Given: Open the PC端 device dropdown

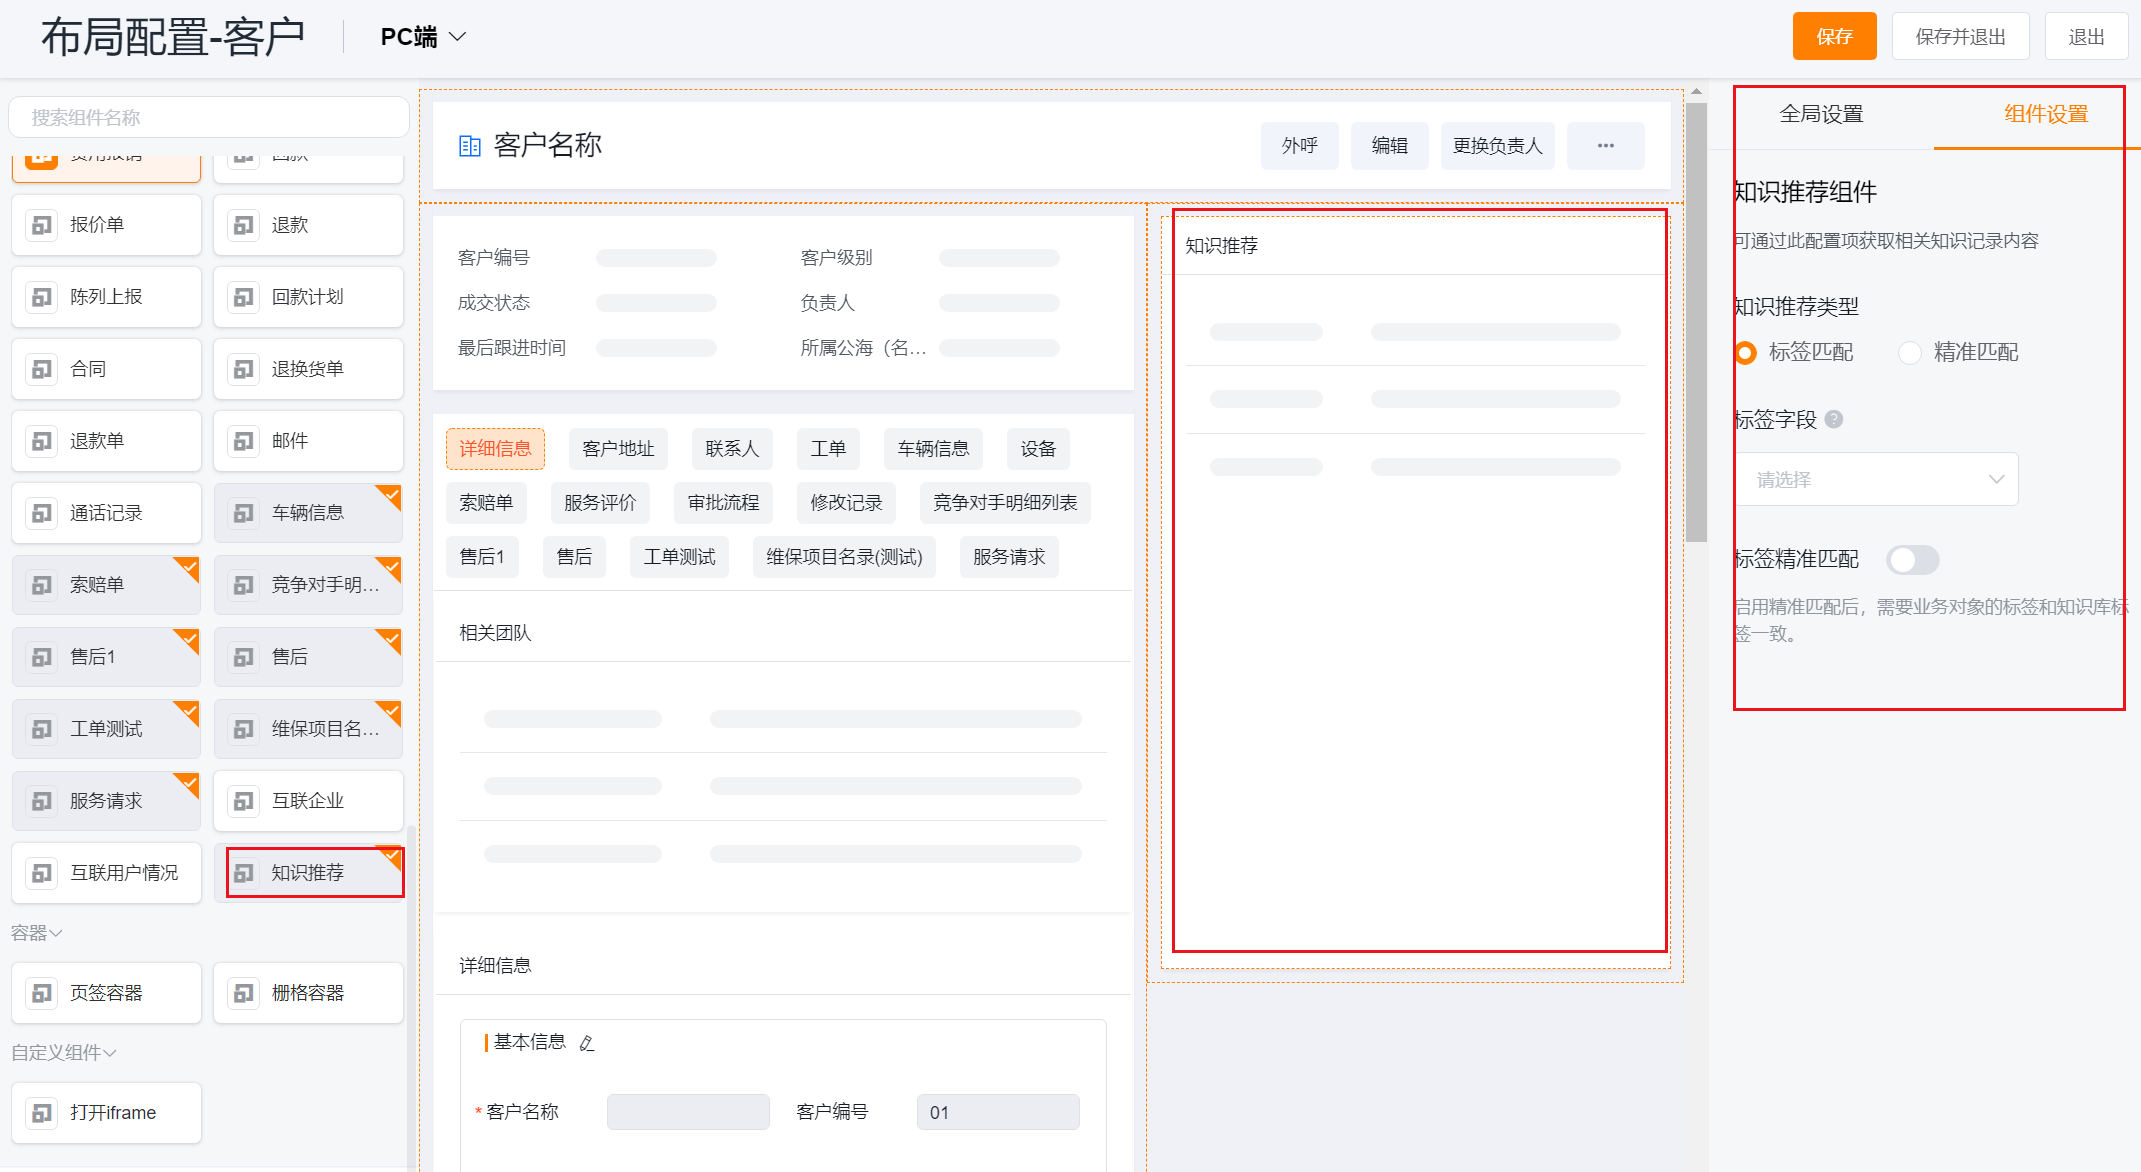Looking at the screenshot, I should point(423,37).
